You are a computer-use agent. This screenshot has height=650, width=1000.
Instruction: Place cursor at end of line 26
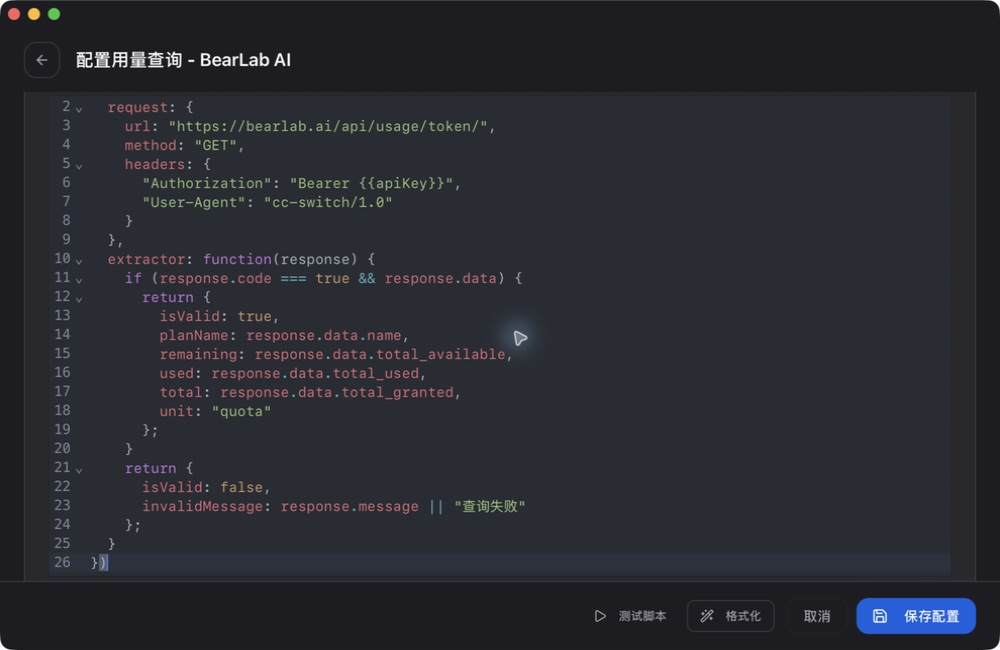(x=108, y=563)
